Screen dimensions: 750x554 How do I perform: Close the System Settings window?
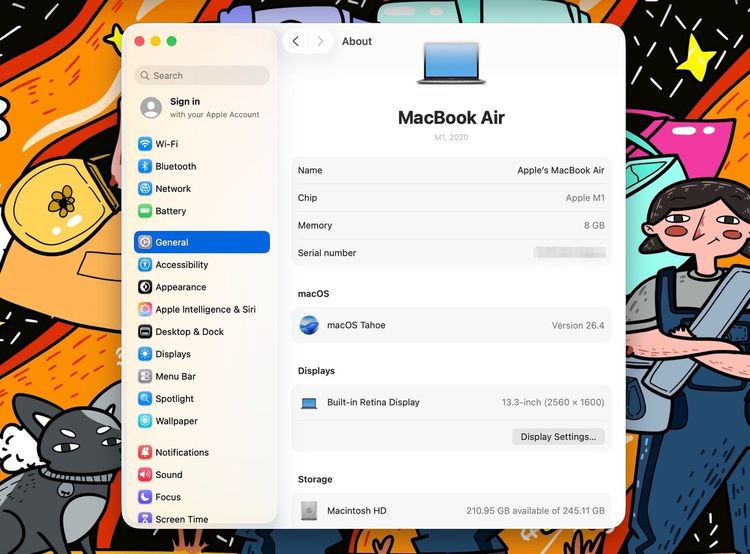coord(140,41)
